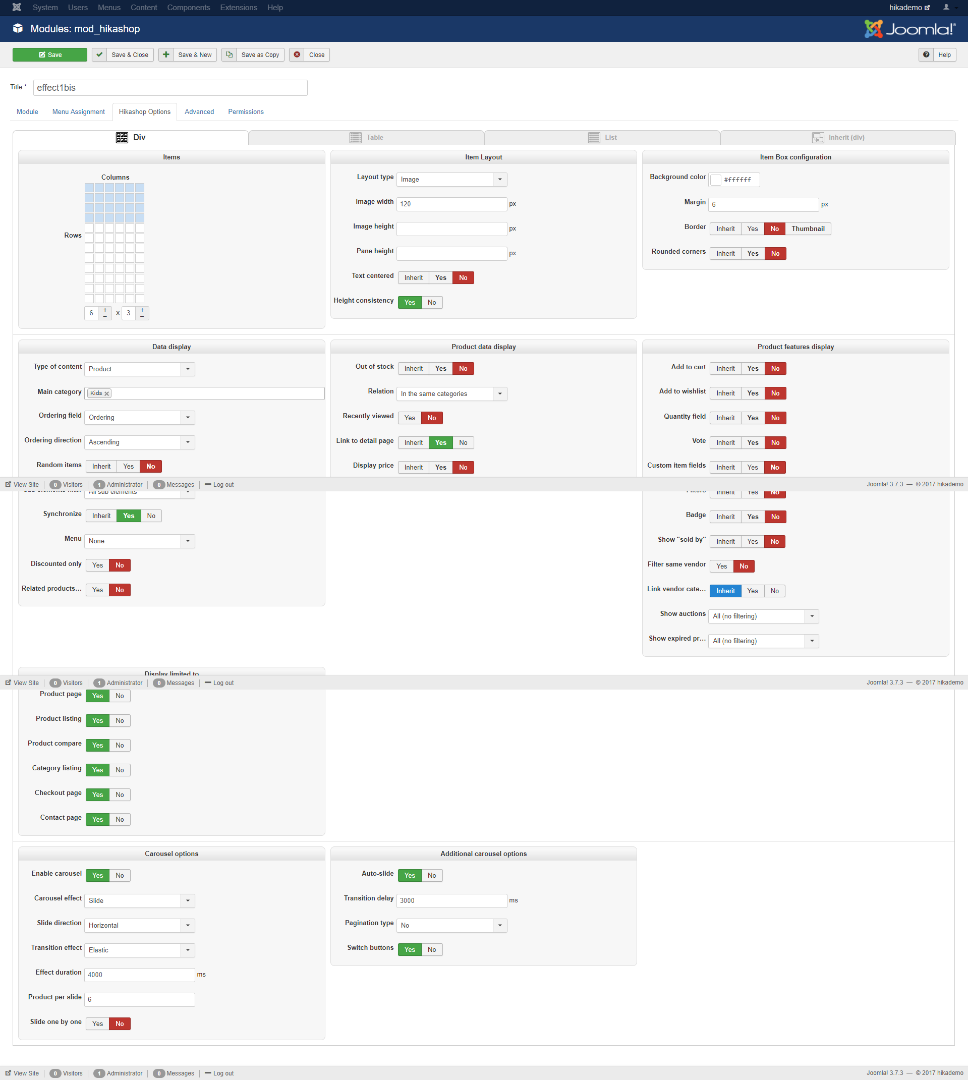The image size is (968, 1080).
Task: Open the user account icon menu
Action: point(947,8)
